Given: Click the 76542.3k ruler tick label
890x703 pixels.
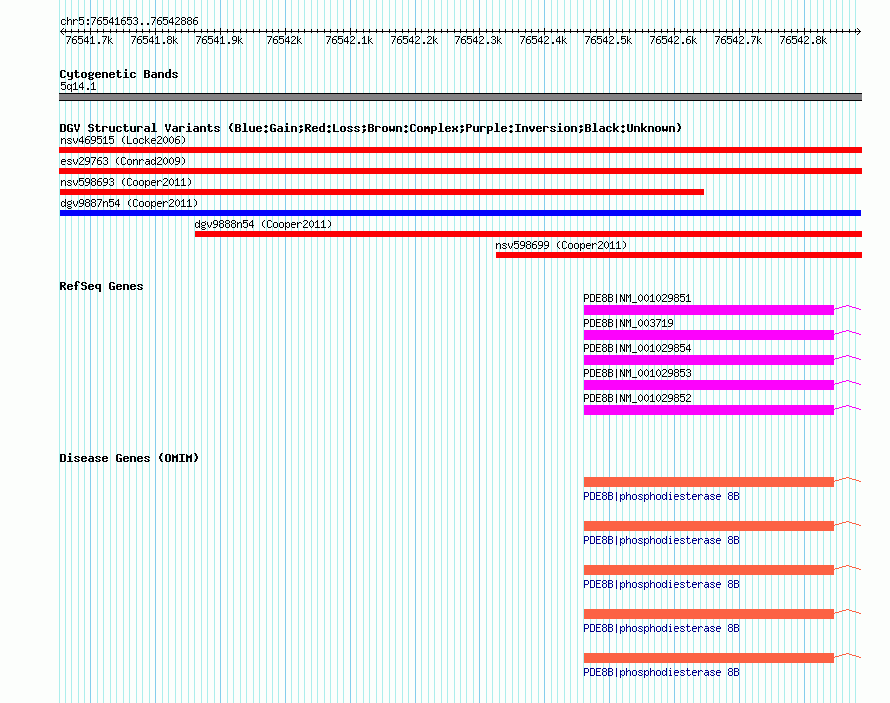Looking at the screenshot, I should (x=478, y=40).
